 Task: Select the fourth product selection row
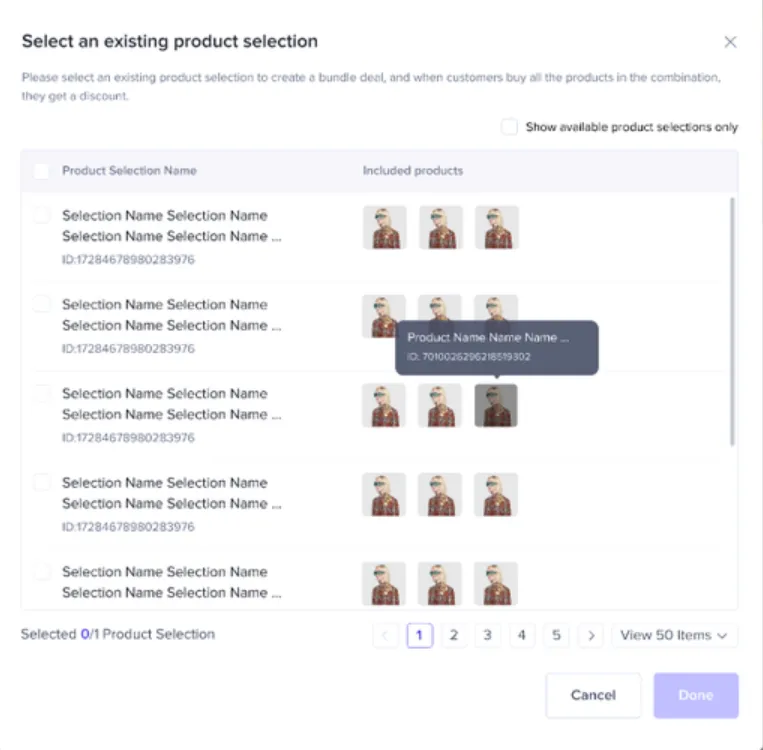pyautogui.click(x=41, y=482)
